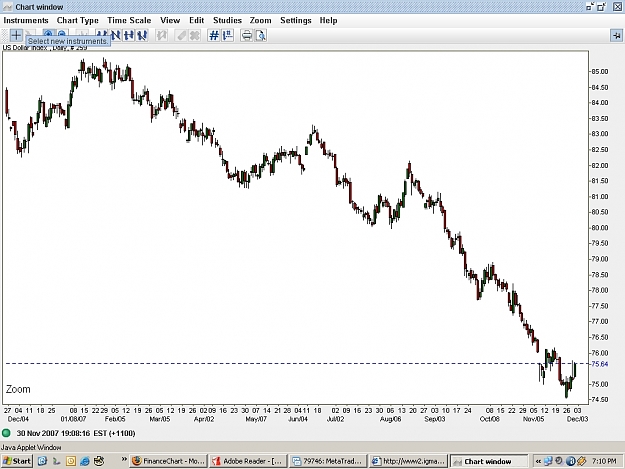
Task: Select the fourth chart-type icon before greyed tools
Action: [142, 35]
